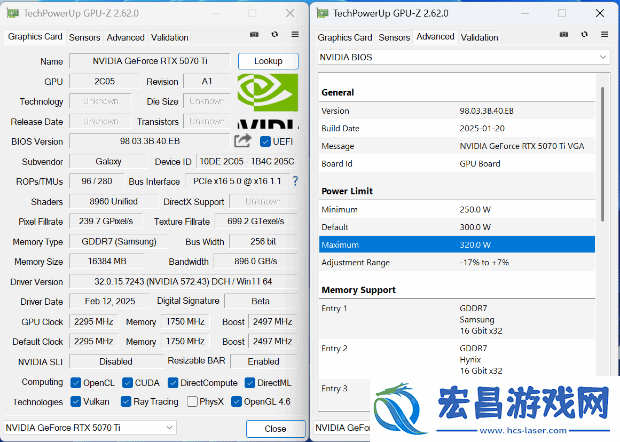Switch to Validation tab in left window
Screen dimensions: 620x442
tap(170, 38)
